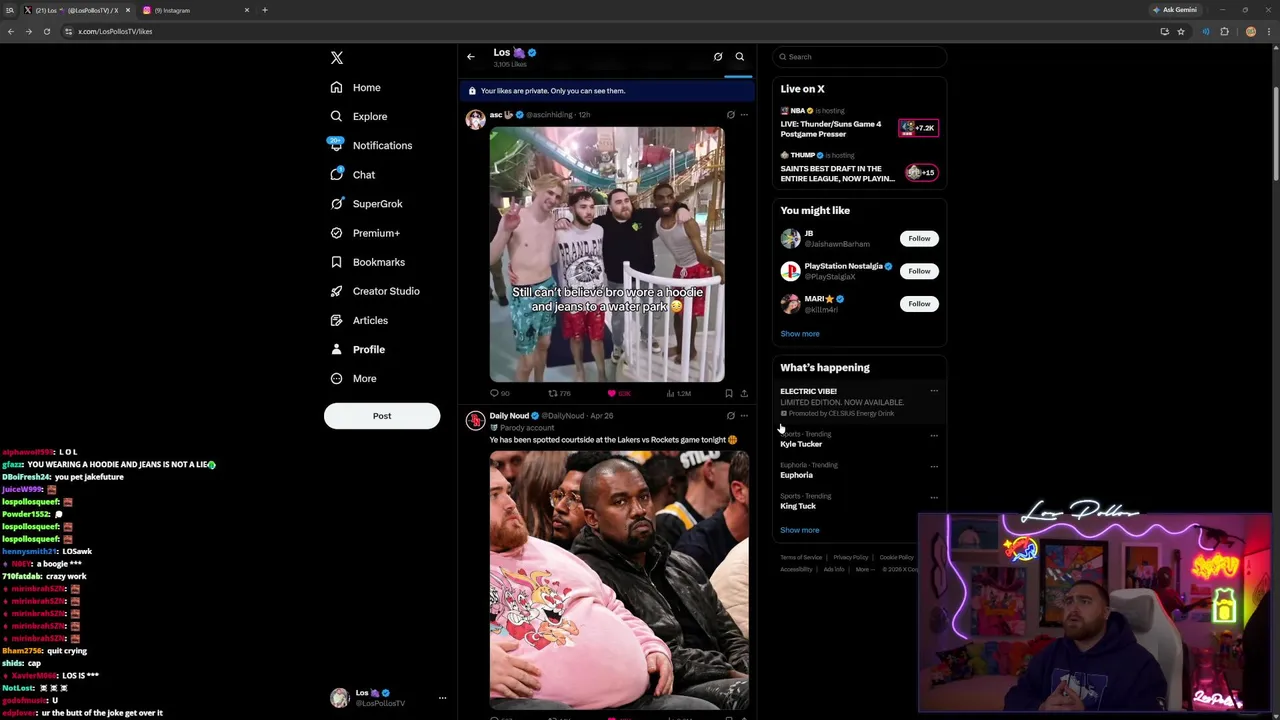Open Lakers vs Rockets courtside photo
This screenshot has width=1280, height=720.
pos(619,580)
